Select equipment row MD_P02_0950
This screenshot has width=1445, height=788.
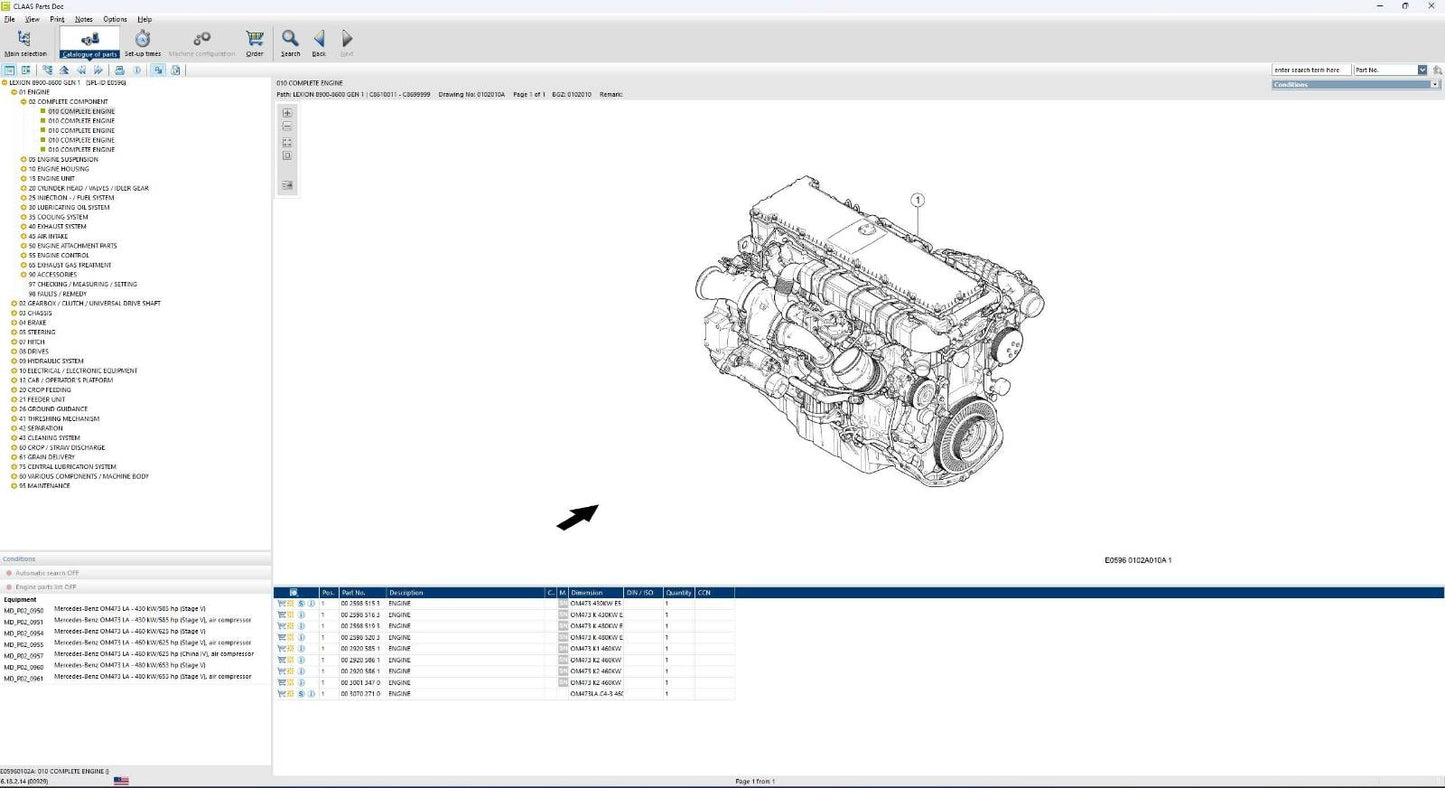(105, 609)
